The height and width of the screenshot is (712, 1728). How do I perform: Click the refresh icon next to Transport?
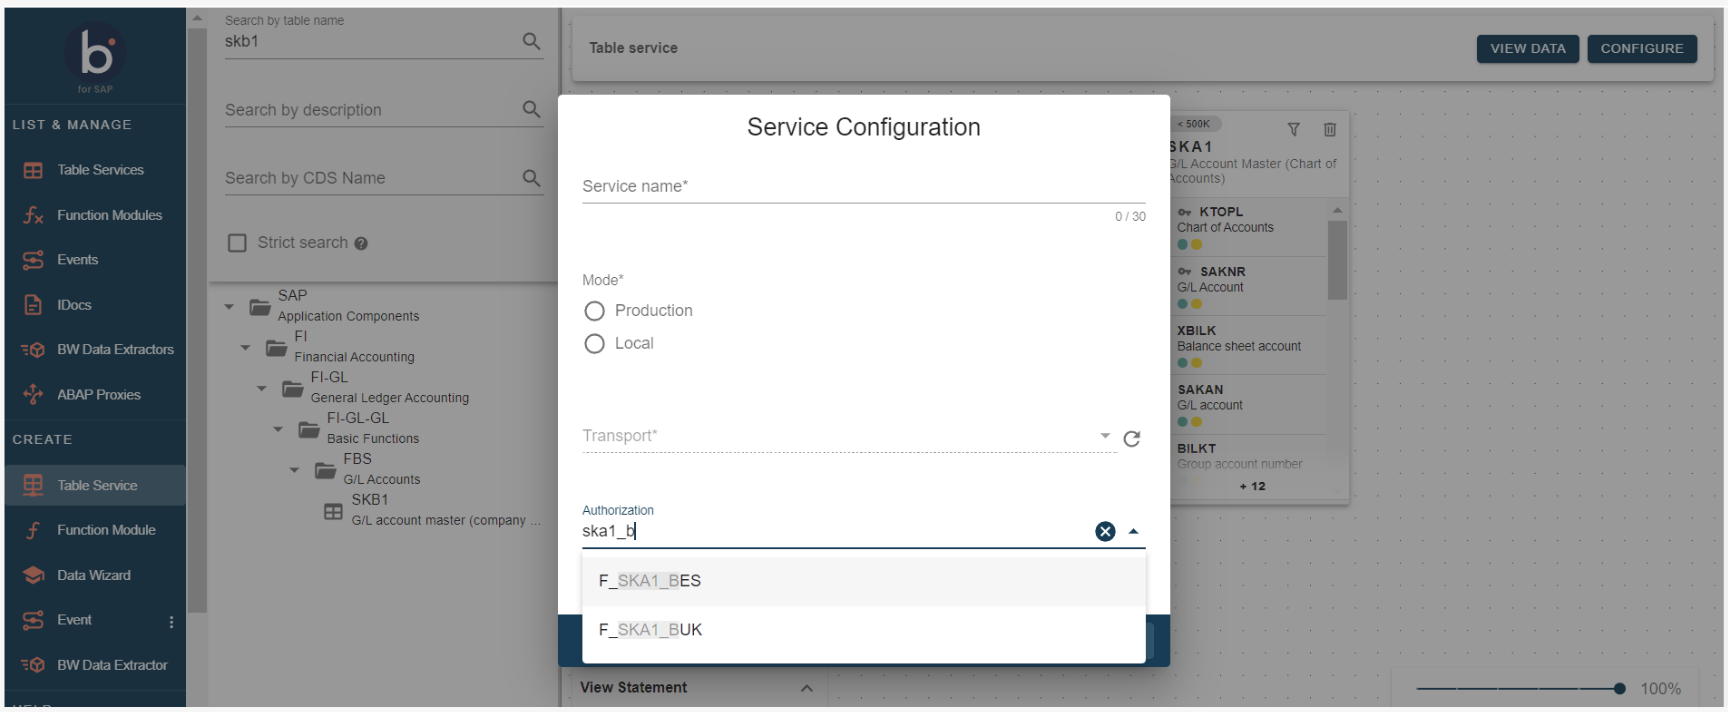click(1131, 439)
